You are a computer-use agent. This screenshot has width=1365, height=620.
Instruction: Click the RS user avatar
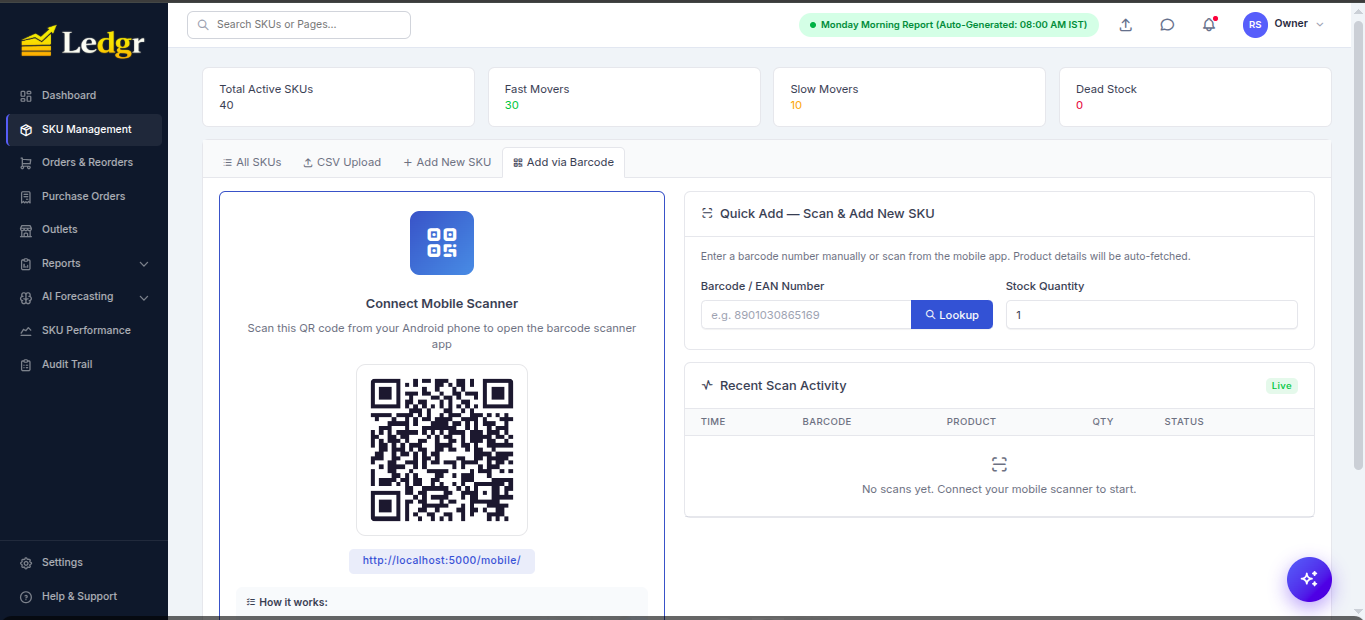click(x=1255, y=25)
